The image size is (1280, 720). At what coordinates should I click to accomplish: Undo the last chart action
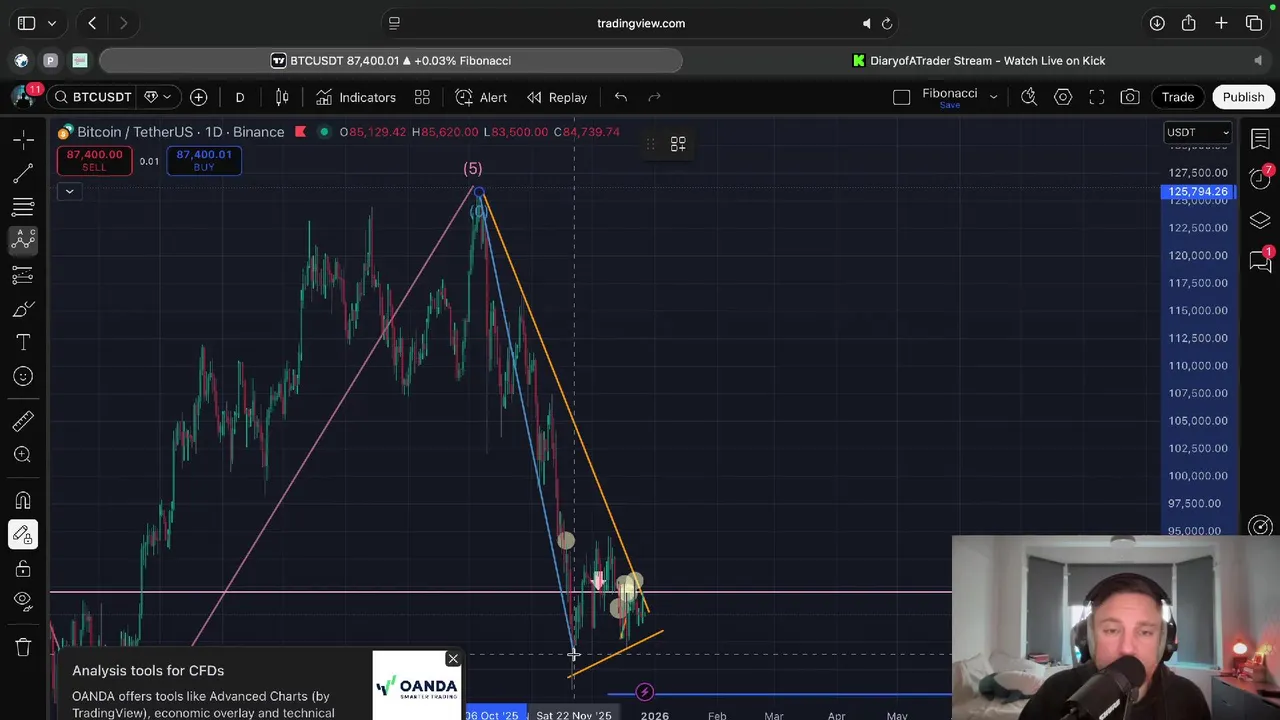621,97
